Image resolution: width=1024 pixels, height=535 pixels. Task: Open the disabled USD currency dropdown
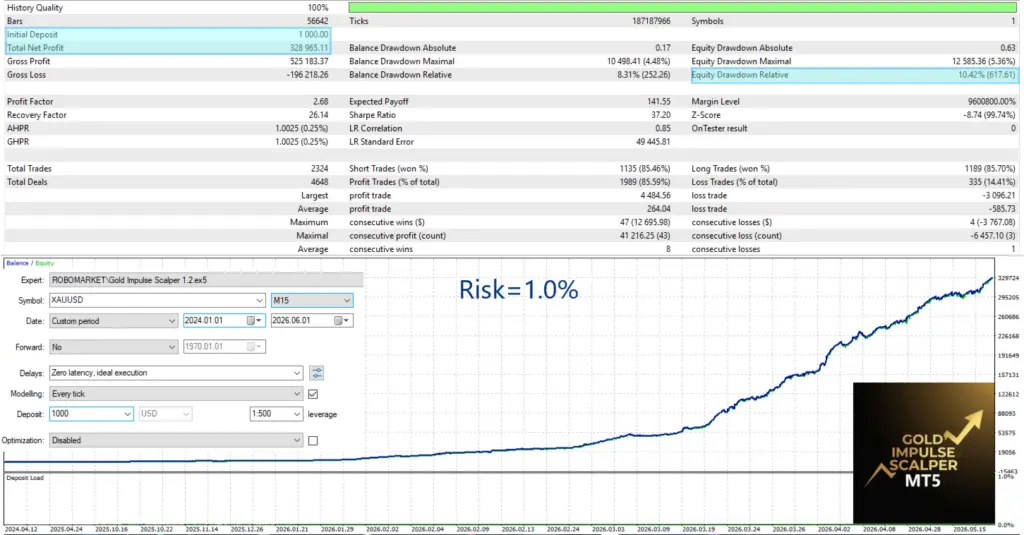coord(165,414)
